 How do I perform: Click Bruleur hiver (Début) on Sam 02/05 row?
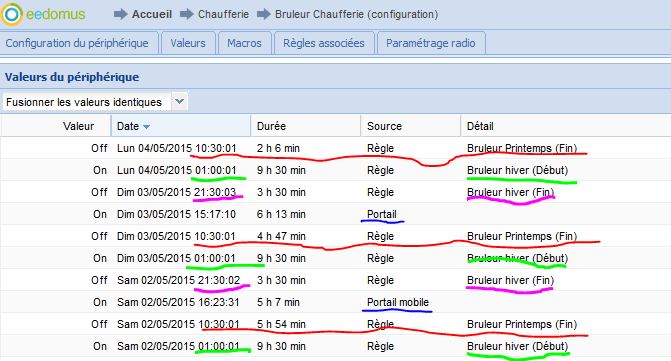coord(517,346)
